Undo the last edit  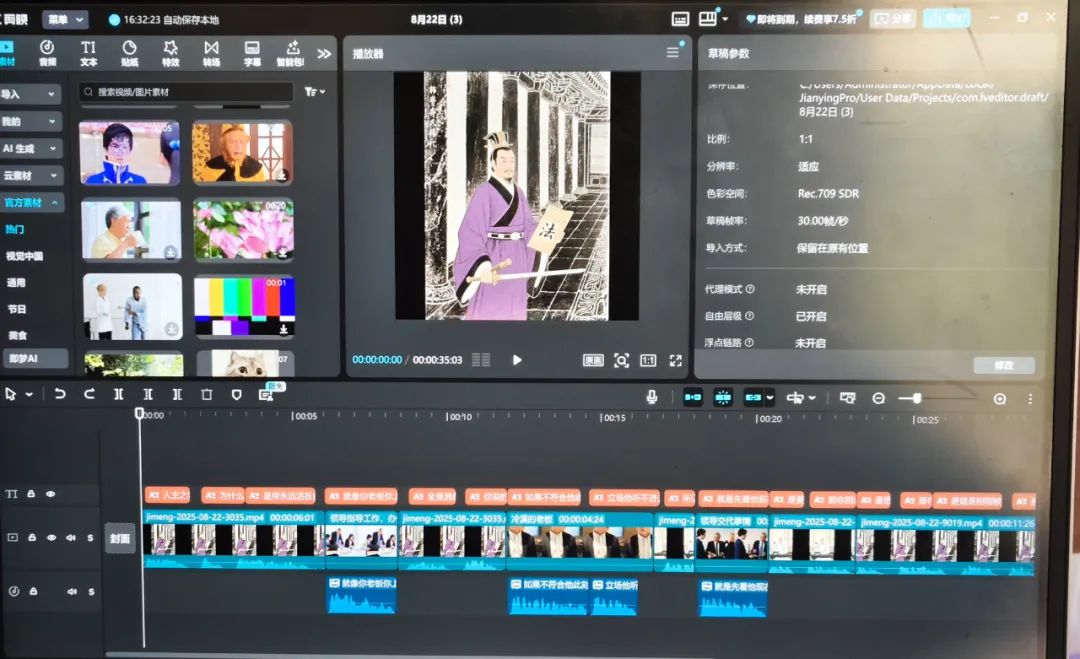(x=60, y=394)
